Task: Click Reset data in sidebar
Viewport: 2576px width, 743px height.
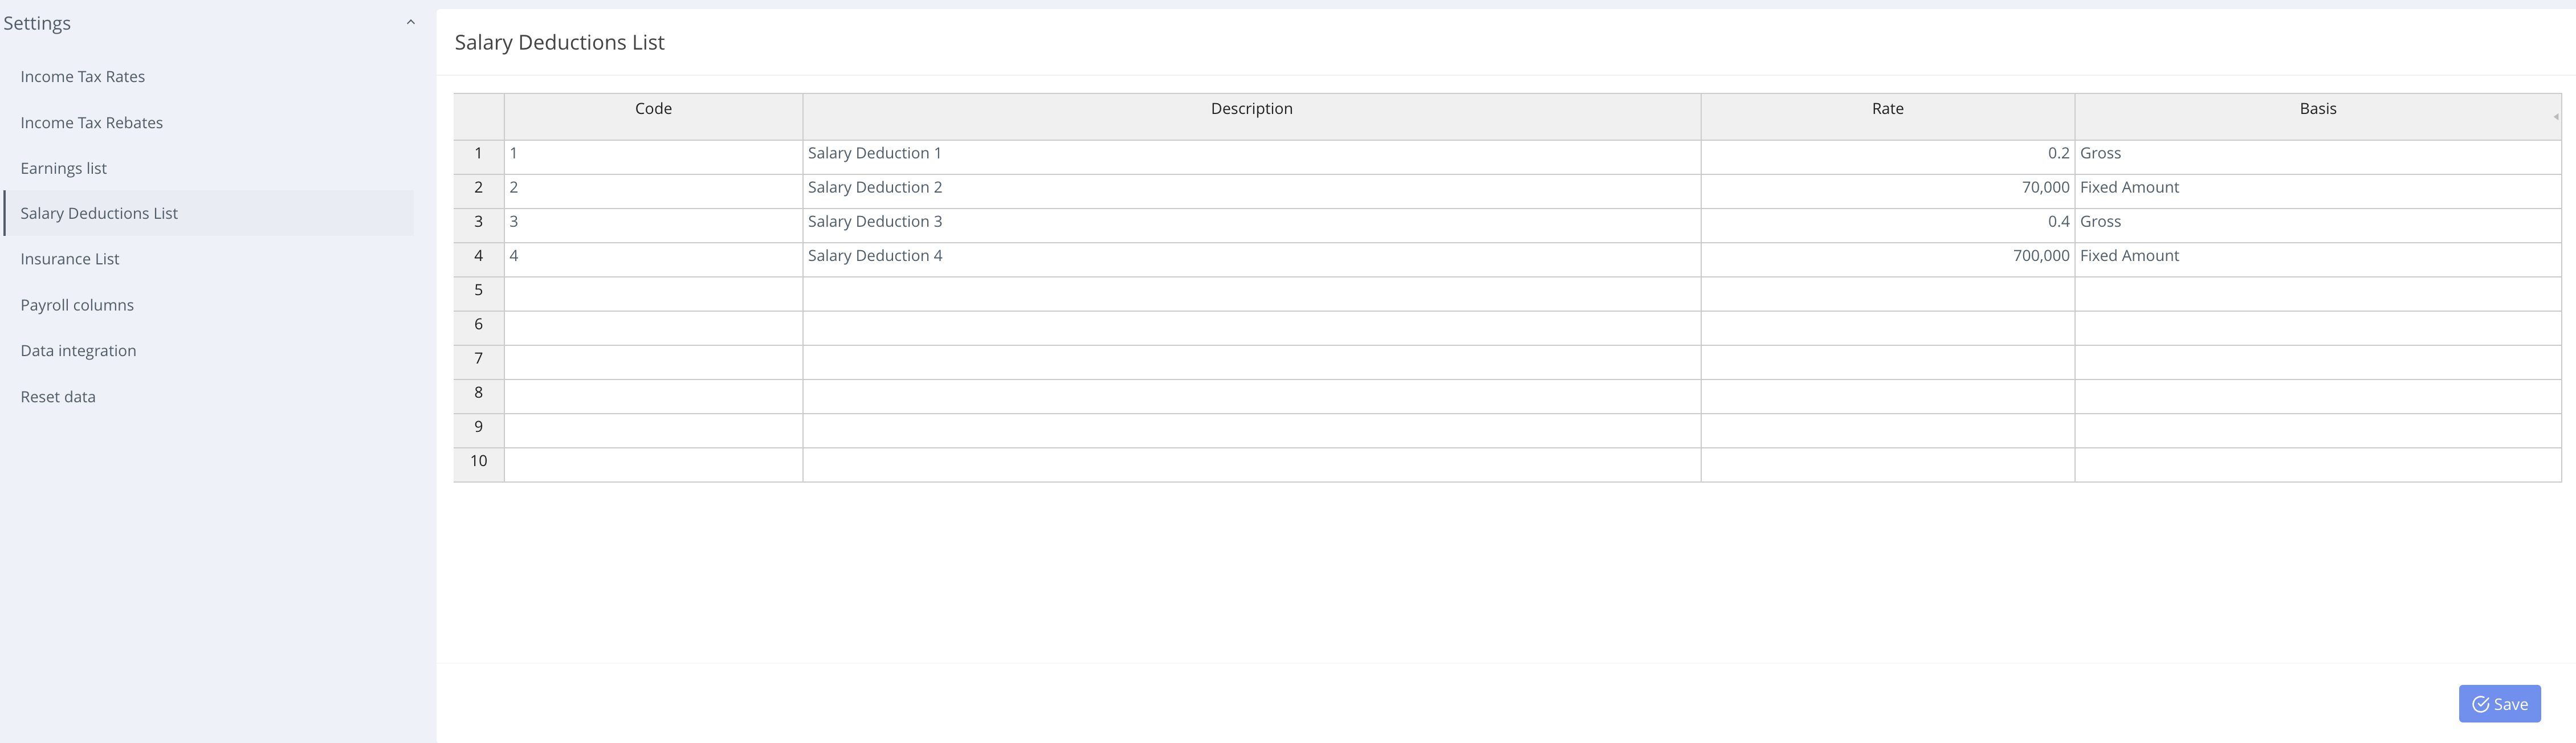Action: (58, 397)
